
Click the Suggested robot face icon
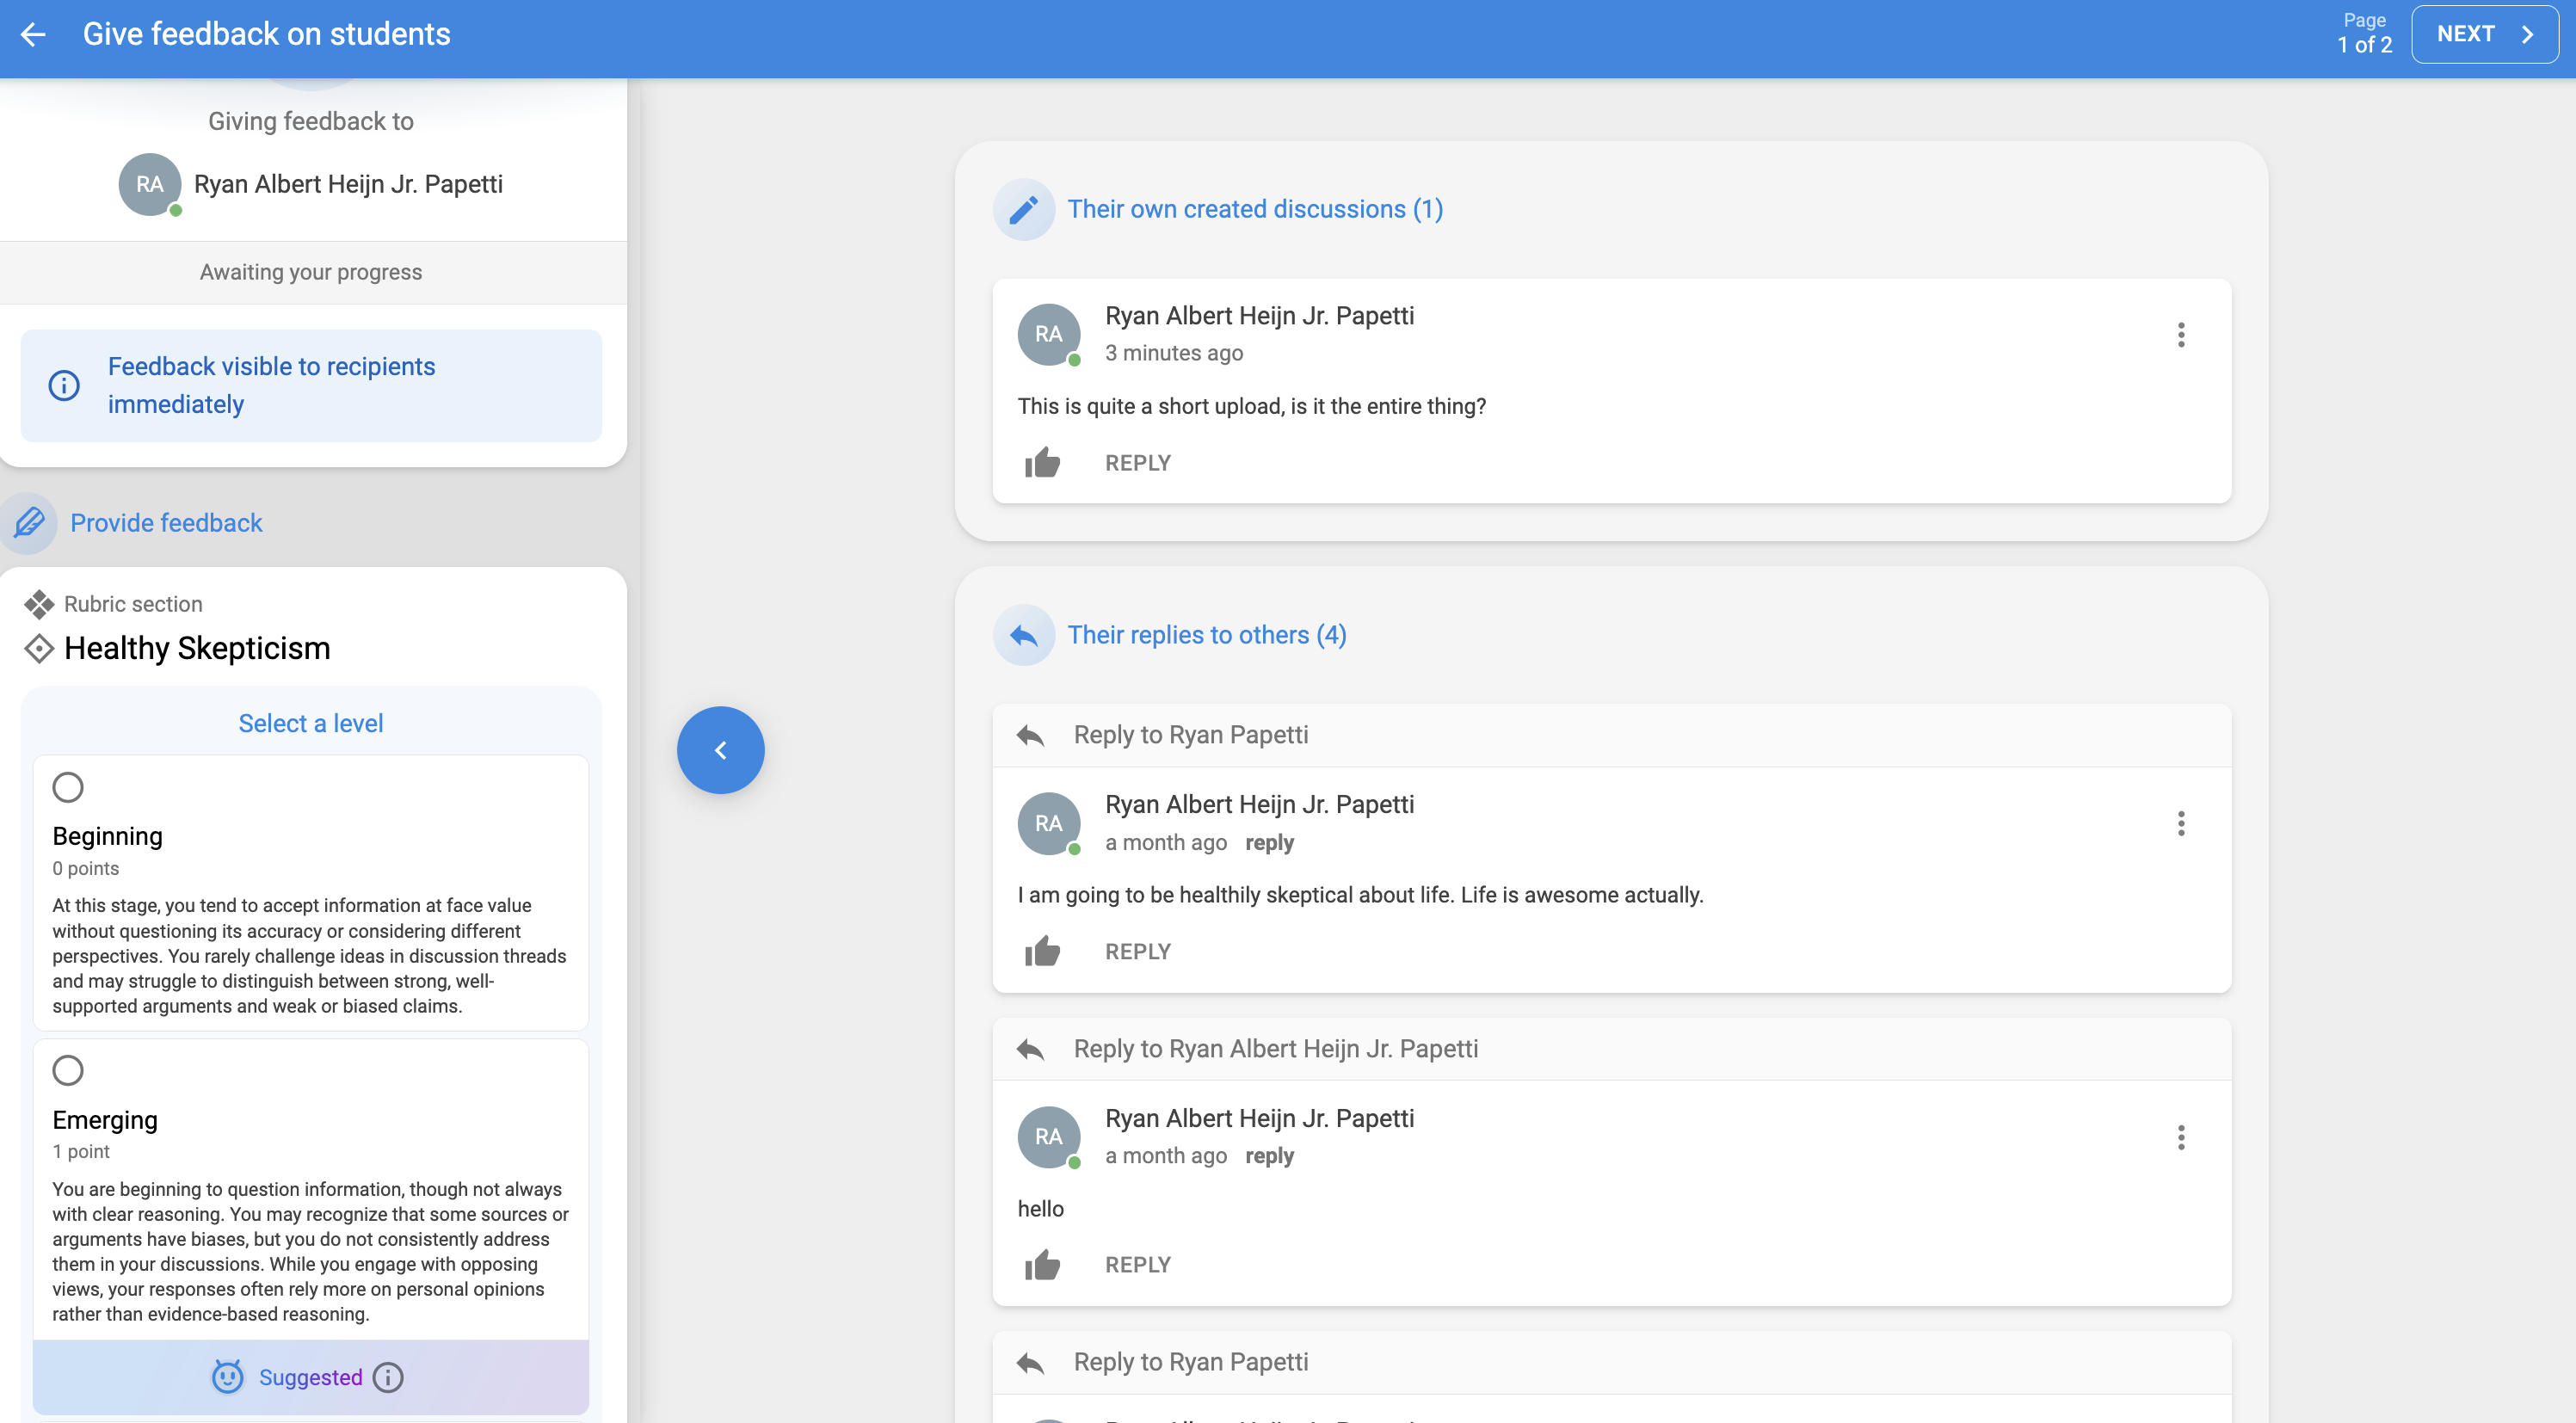tap(227, 1377)
